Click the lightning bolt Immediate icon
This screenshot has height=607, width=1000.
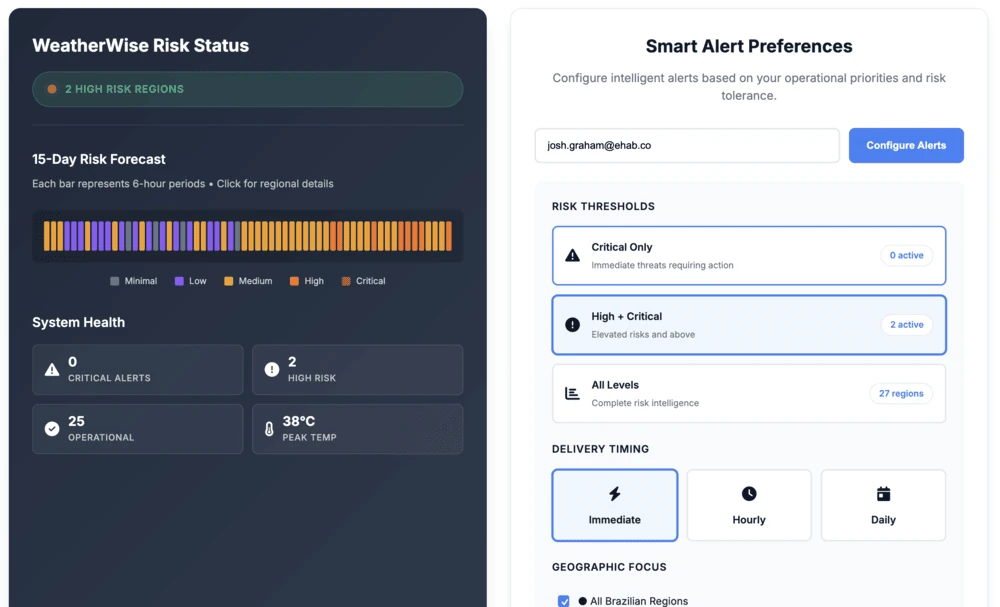(614, 494)
